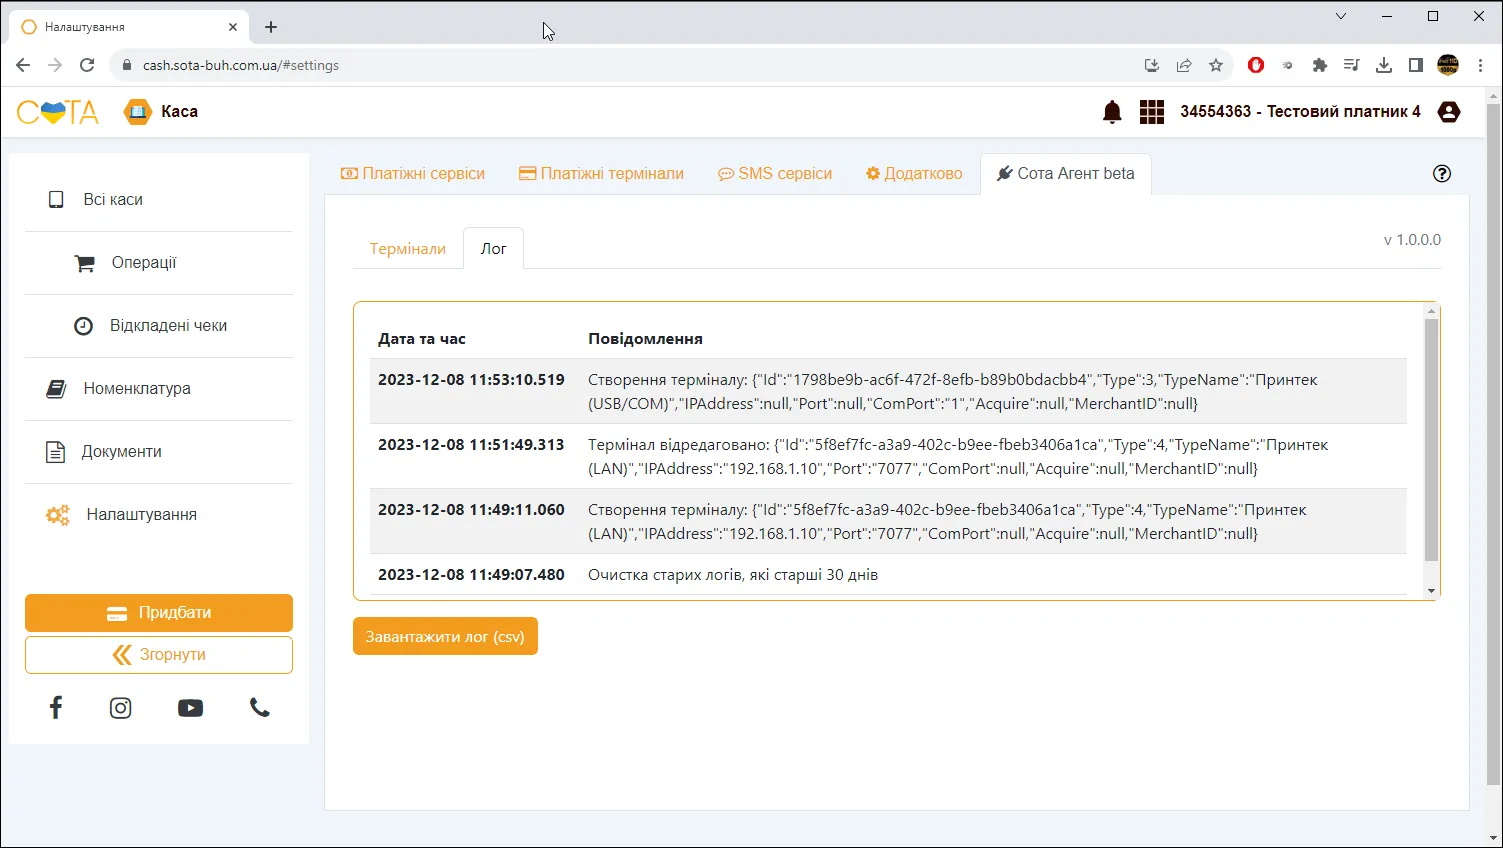Image resolution: width=1503 pixels, height=848 pixels.
Task: Open YouTube icon in sidebar
Action: tap(190, 708)
